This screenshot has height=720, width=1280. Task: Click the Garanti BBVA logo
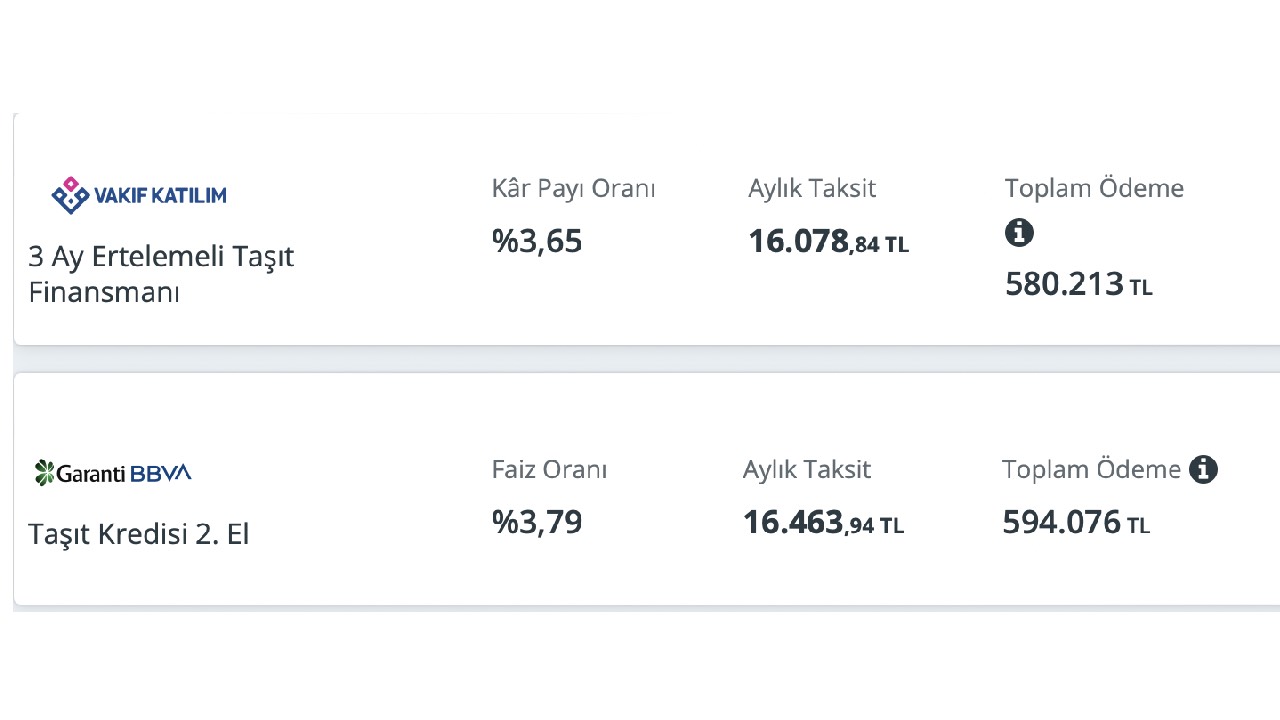(x=113, y=473)
